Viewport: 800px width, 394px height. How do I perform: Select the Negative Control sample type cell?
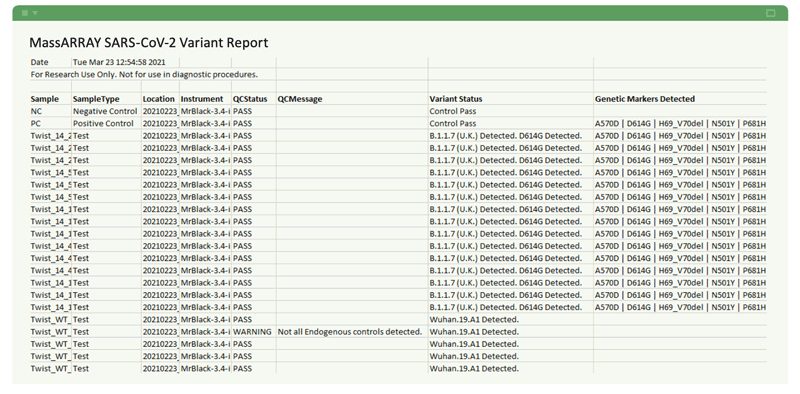click(105, 111)
